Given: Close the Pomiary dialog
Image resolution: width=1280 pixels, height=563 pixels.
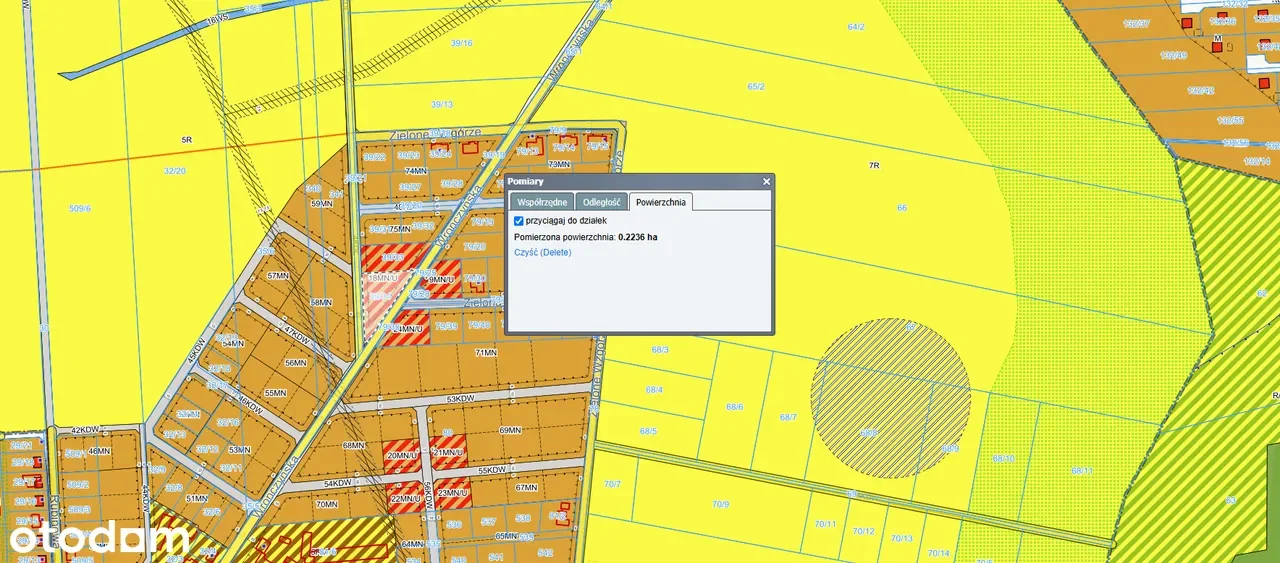Looking at the screenshot, I should click(x=766, y=182).
